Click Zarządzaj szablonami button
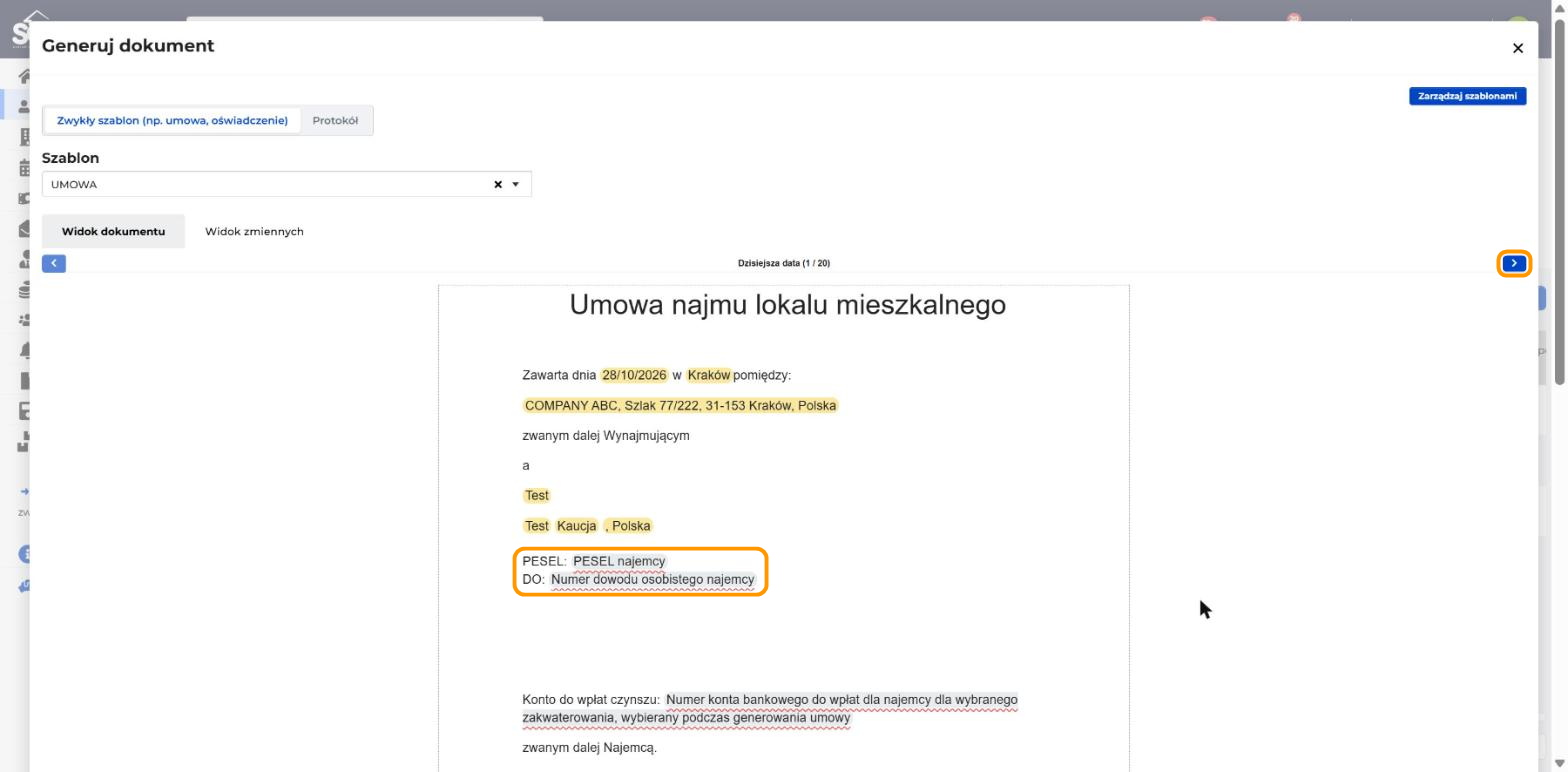Screen dimensions: 1568x772 (1467, 96)
